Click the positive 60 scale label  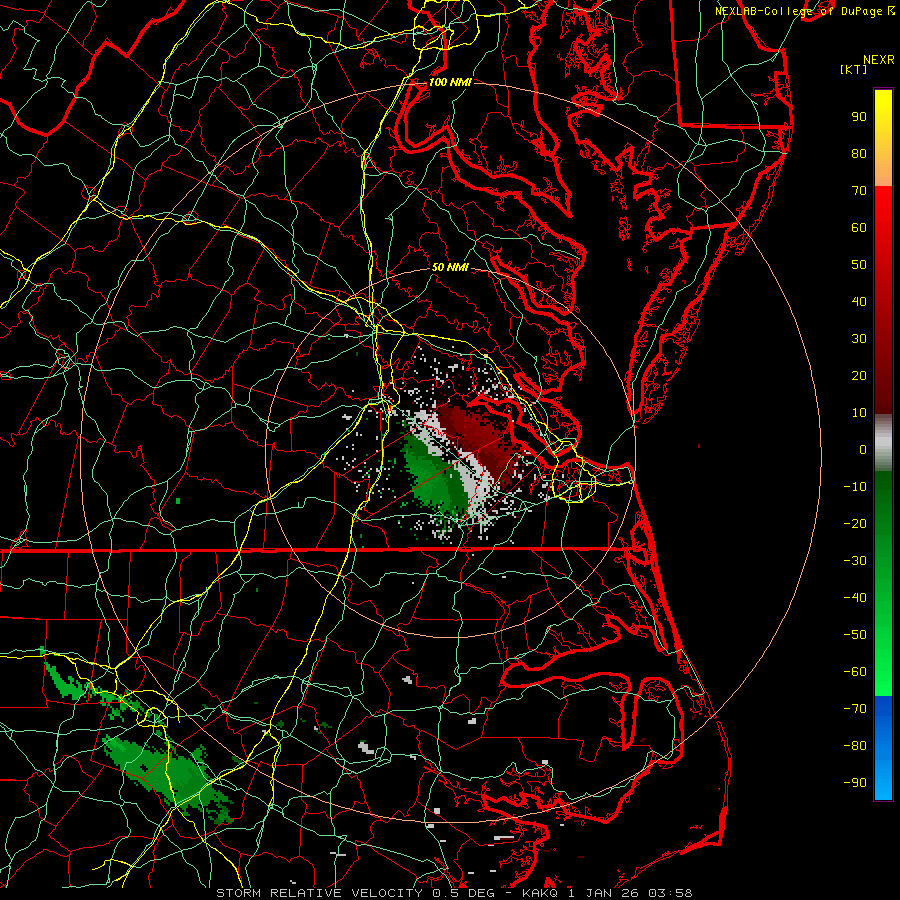click(859, 227)
